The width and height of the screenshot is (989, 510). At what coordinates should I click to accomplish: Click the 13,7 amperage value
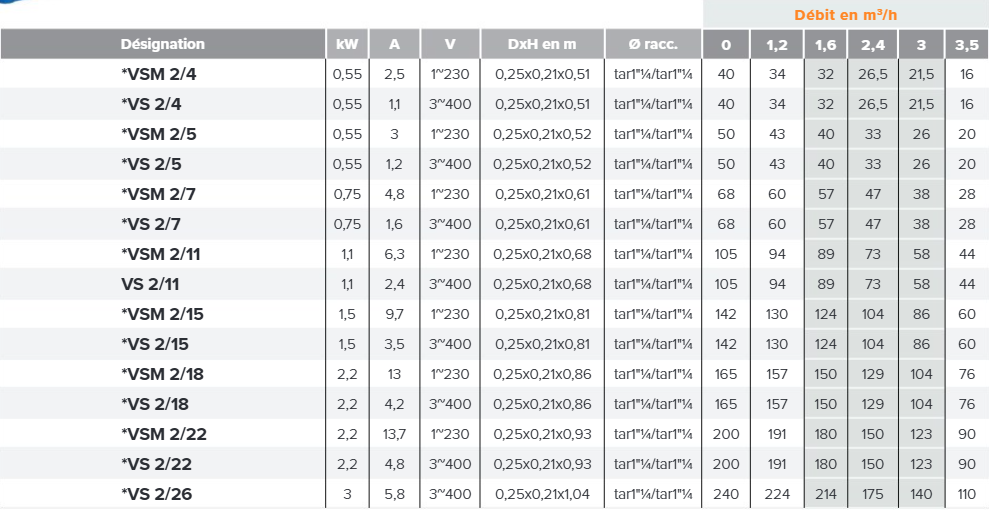[394, 434]
